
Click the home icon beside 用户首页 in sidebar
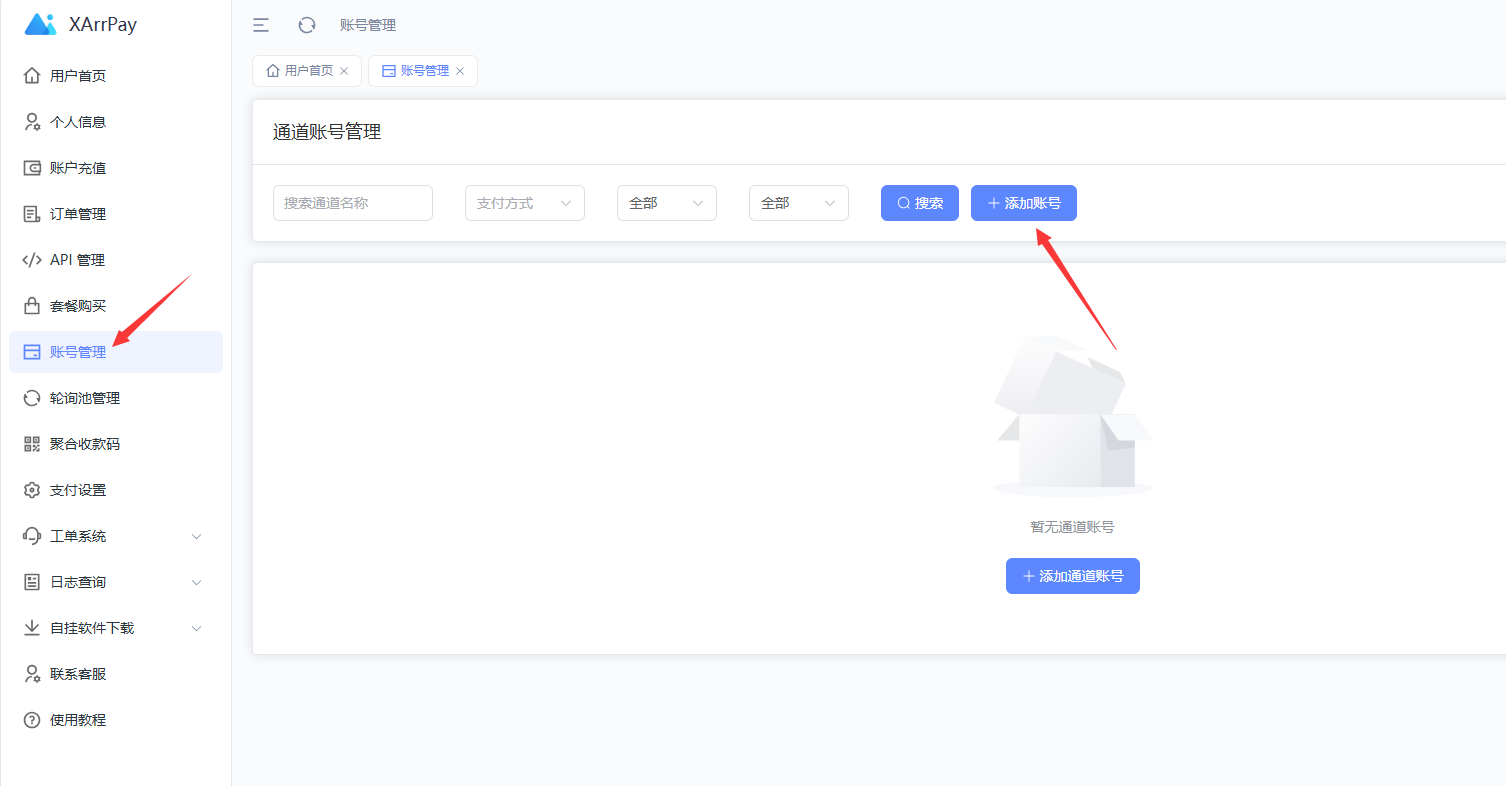(32, 76)
